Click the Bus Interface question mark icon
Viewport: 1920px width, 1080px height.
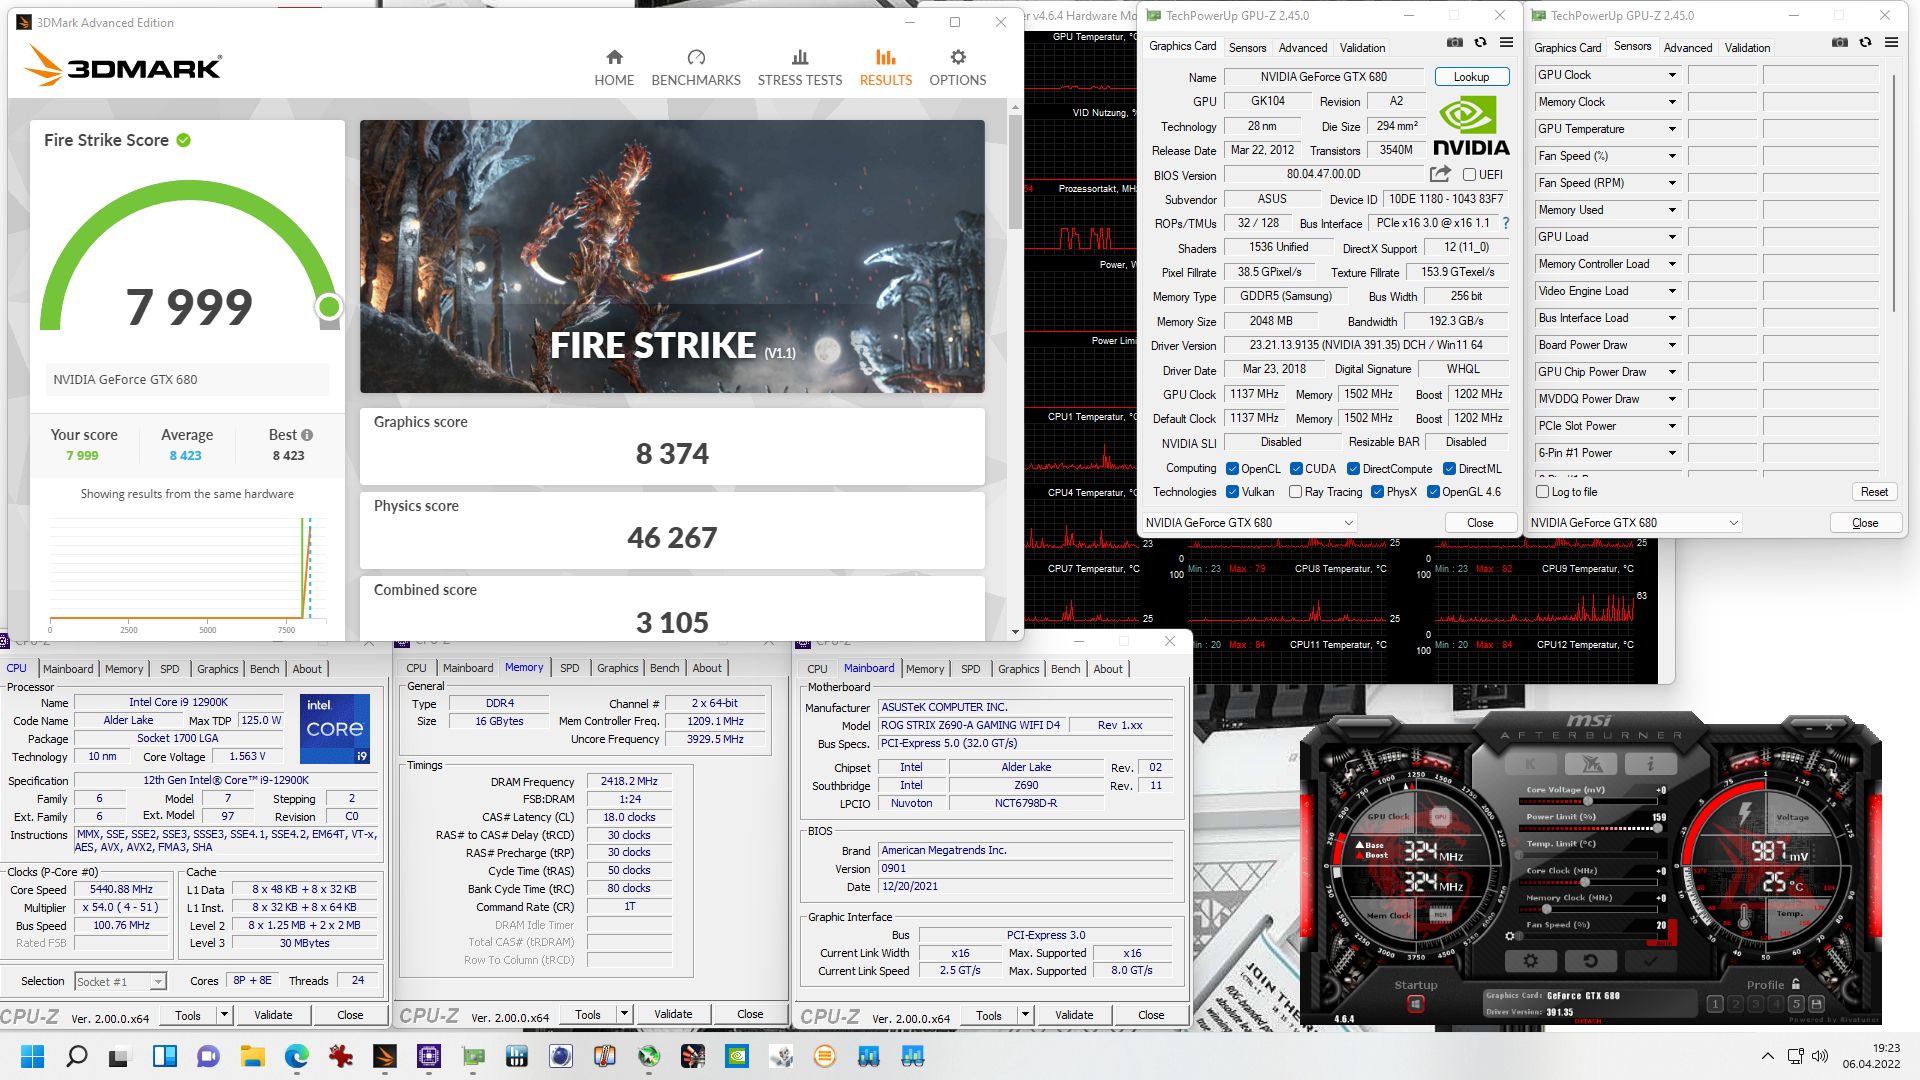click(x=1506, y=223)
